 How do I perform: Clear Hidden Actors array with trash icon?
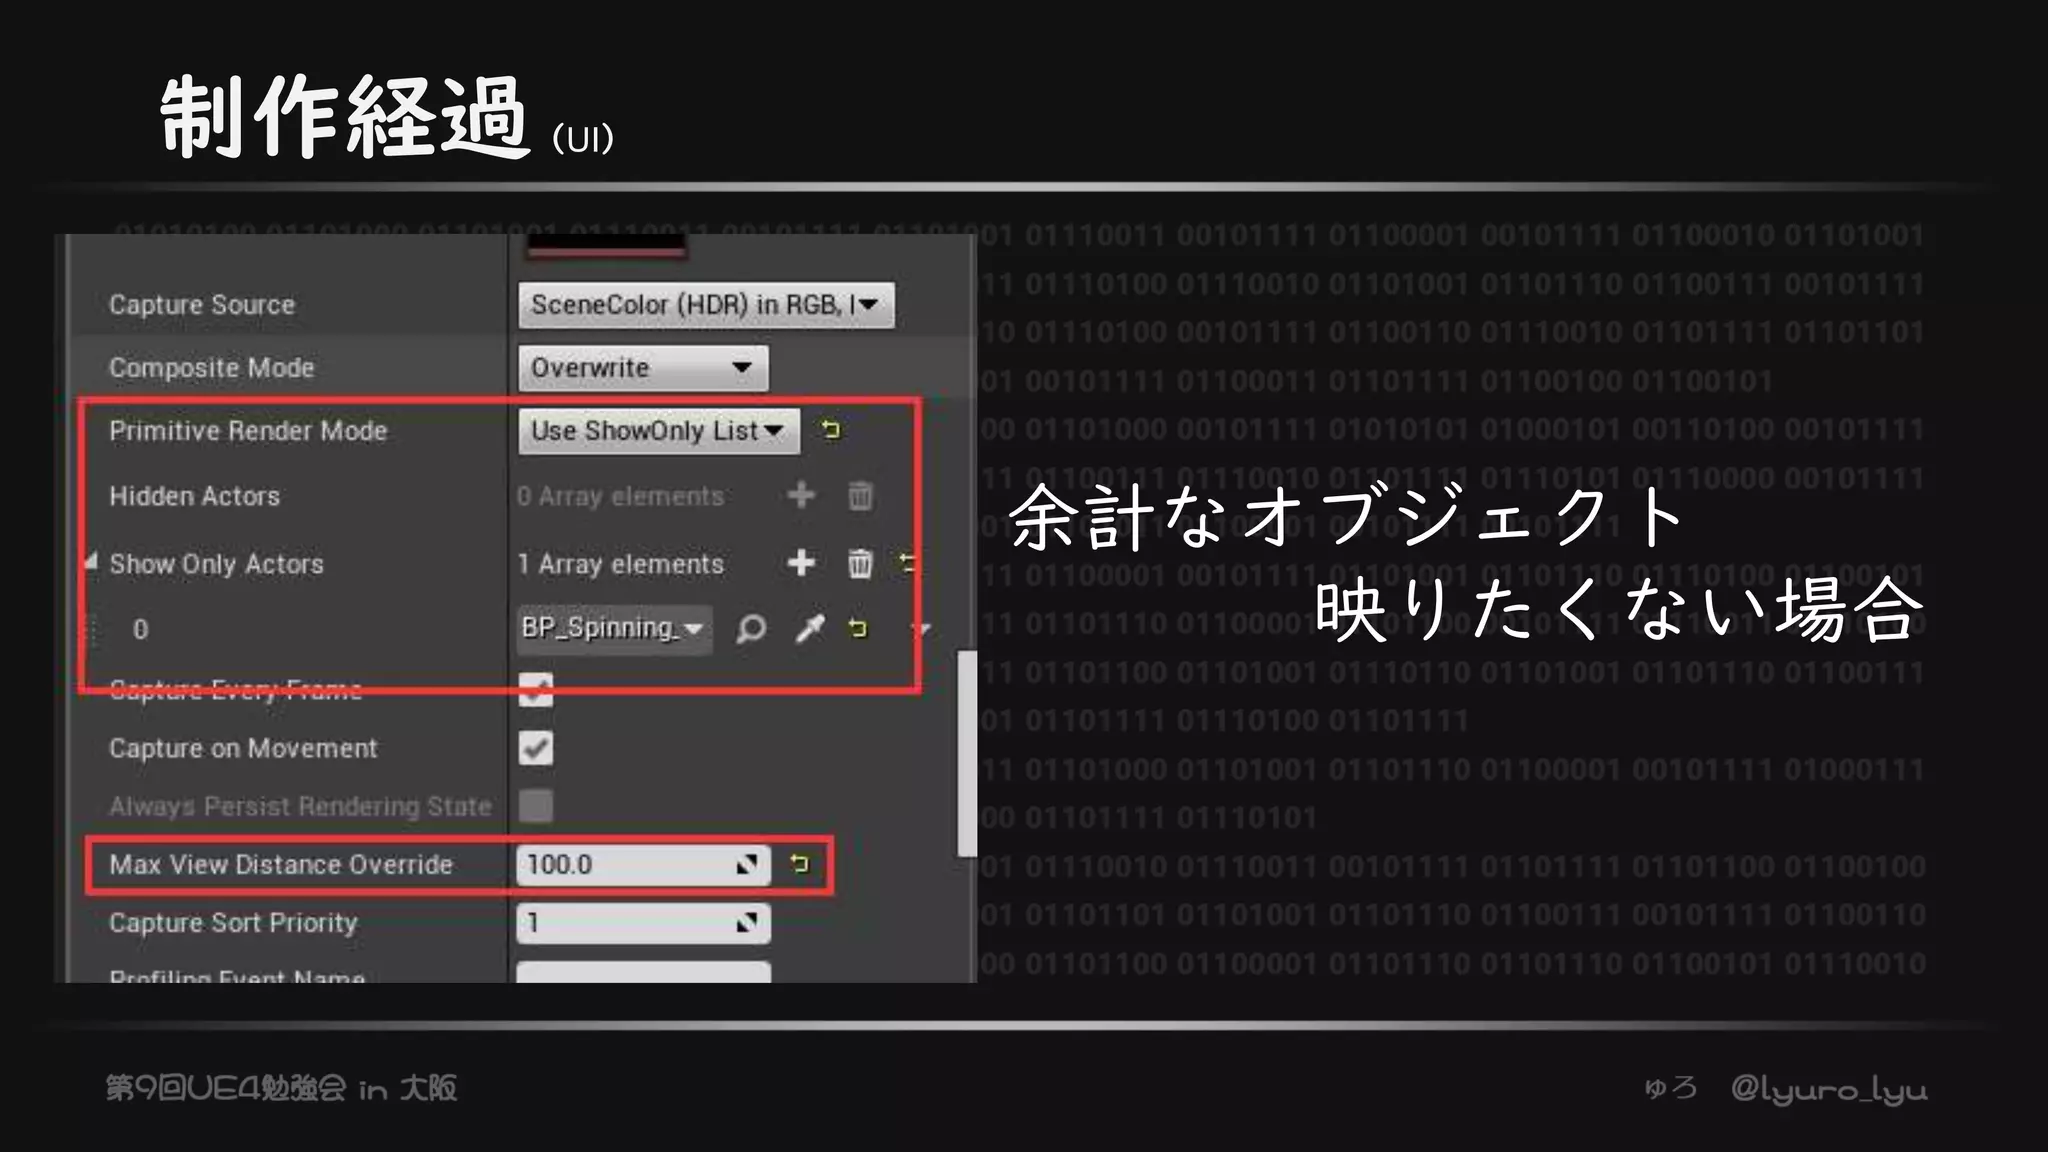coord(860,495)
